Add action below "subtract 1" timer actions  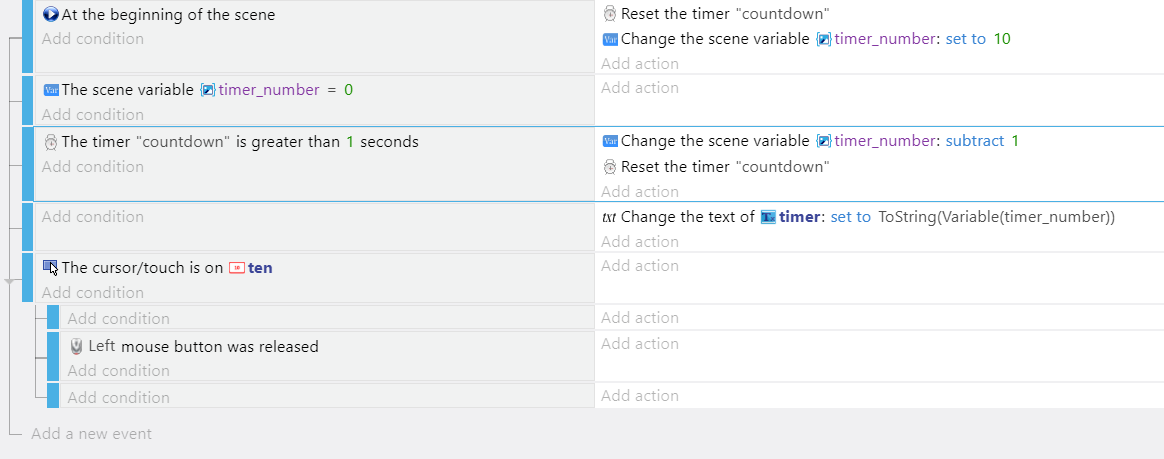[x=640, y=192]
